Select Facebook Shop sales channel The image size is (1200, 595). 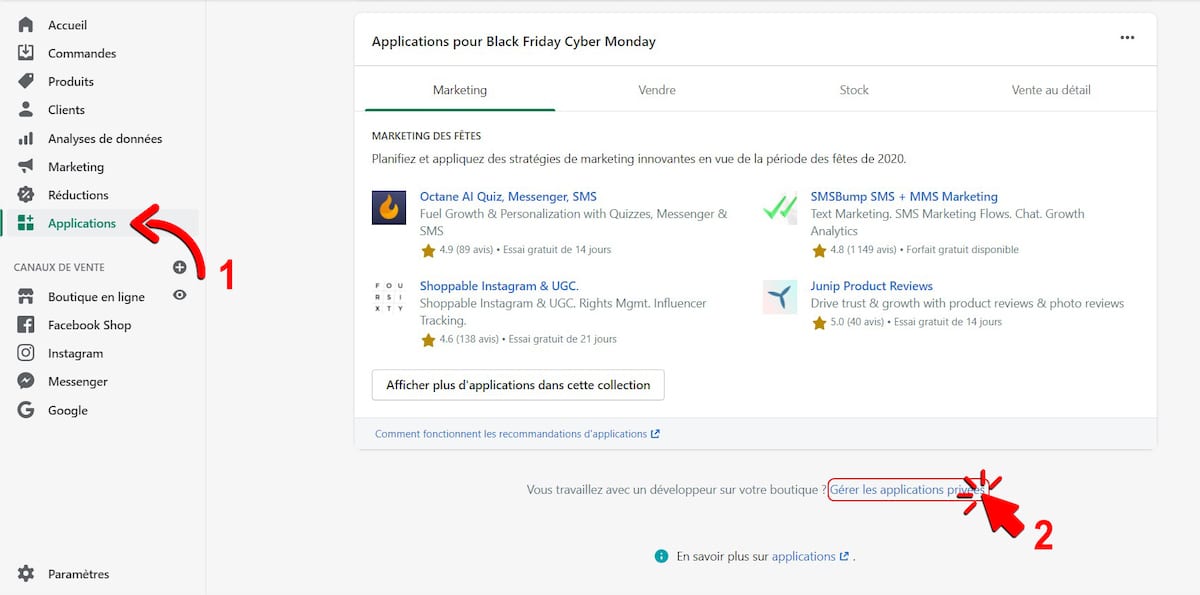point(89,325)
